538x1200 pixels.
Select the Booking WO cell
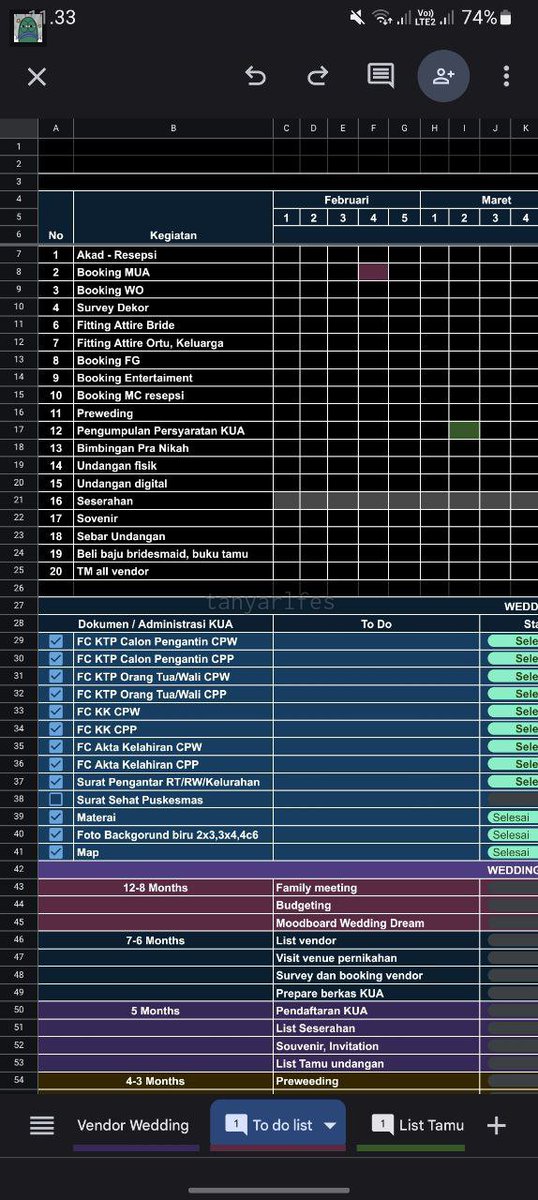tap(173, 290)
